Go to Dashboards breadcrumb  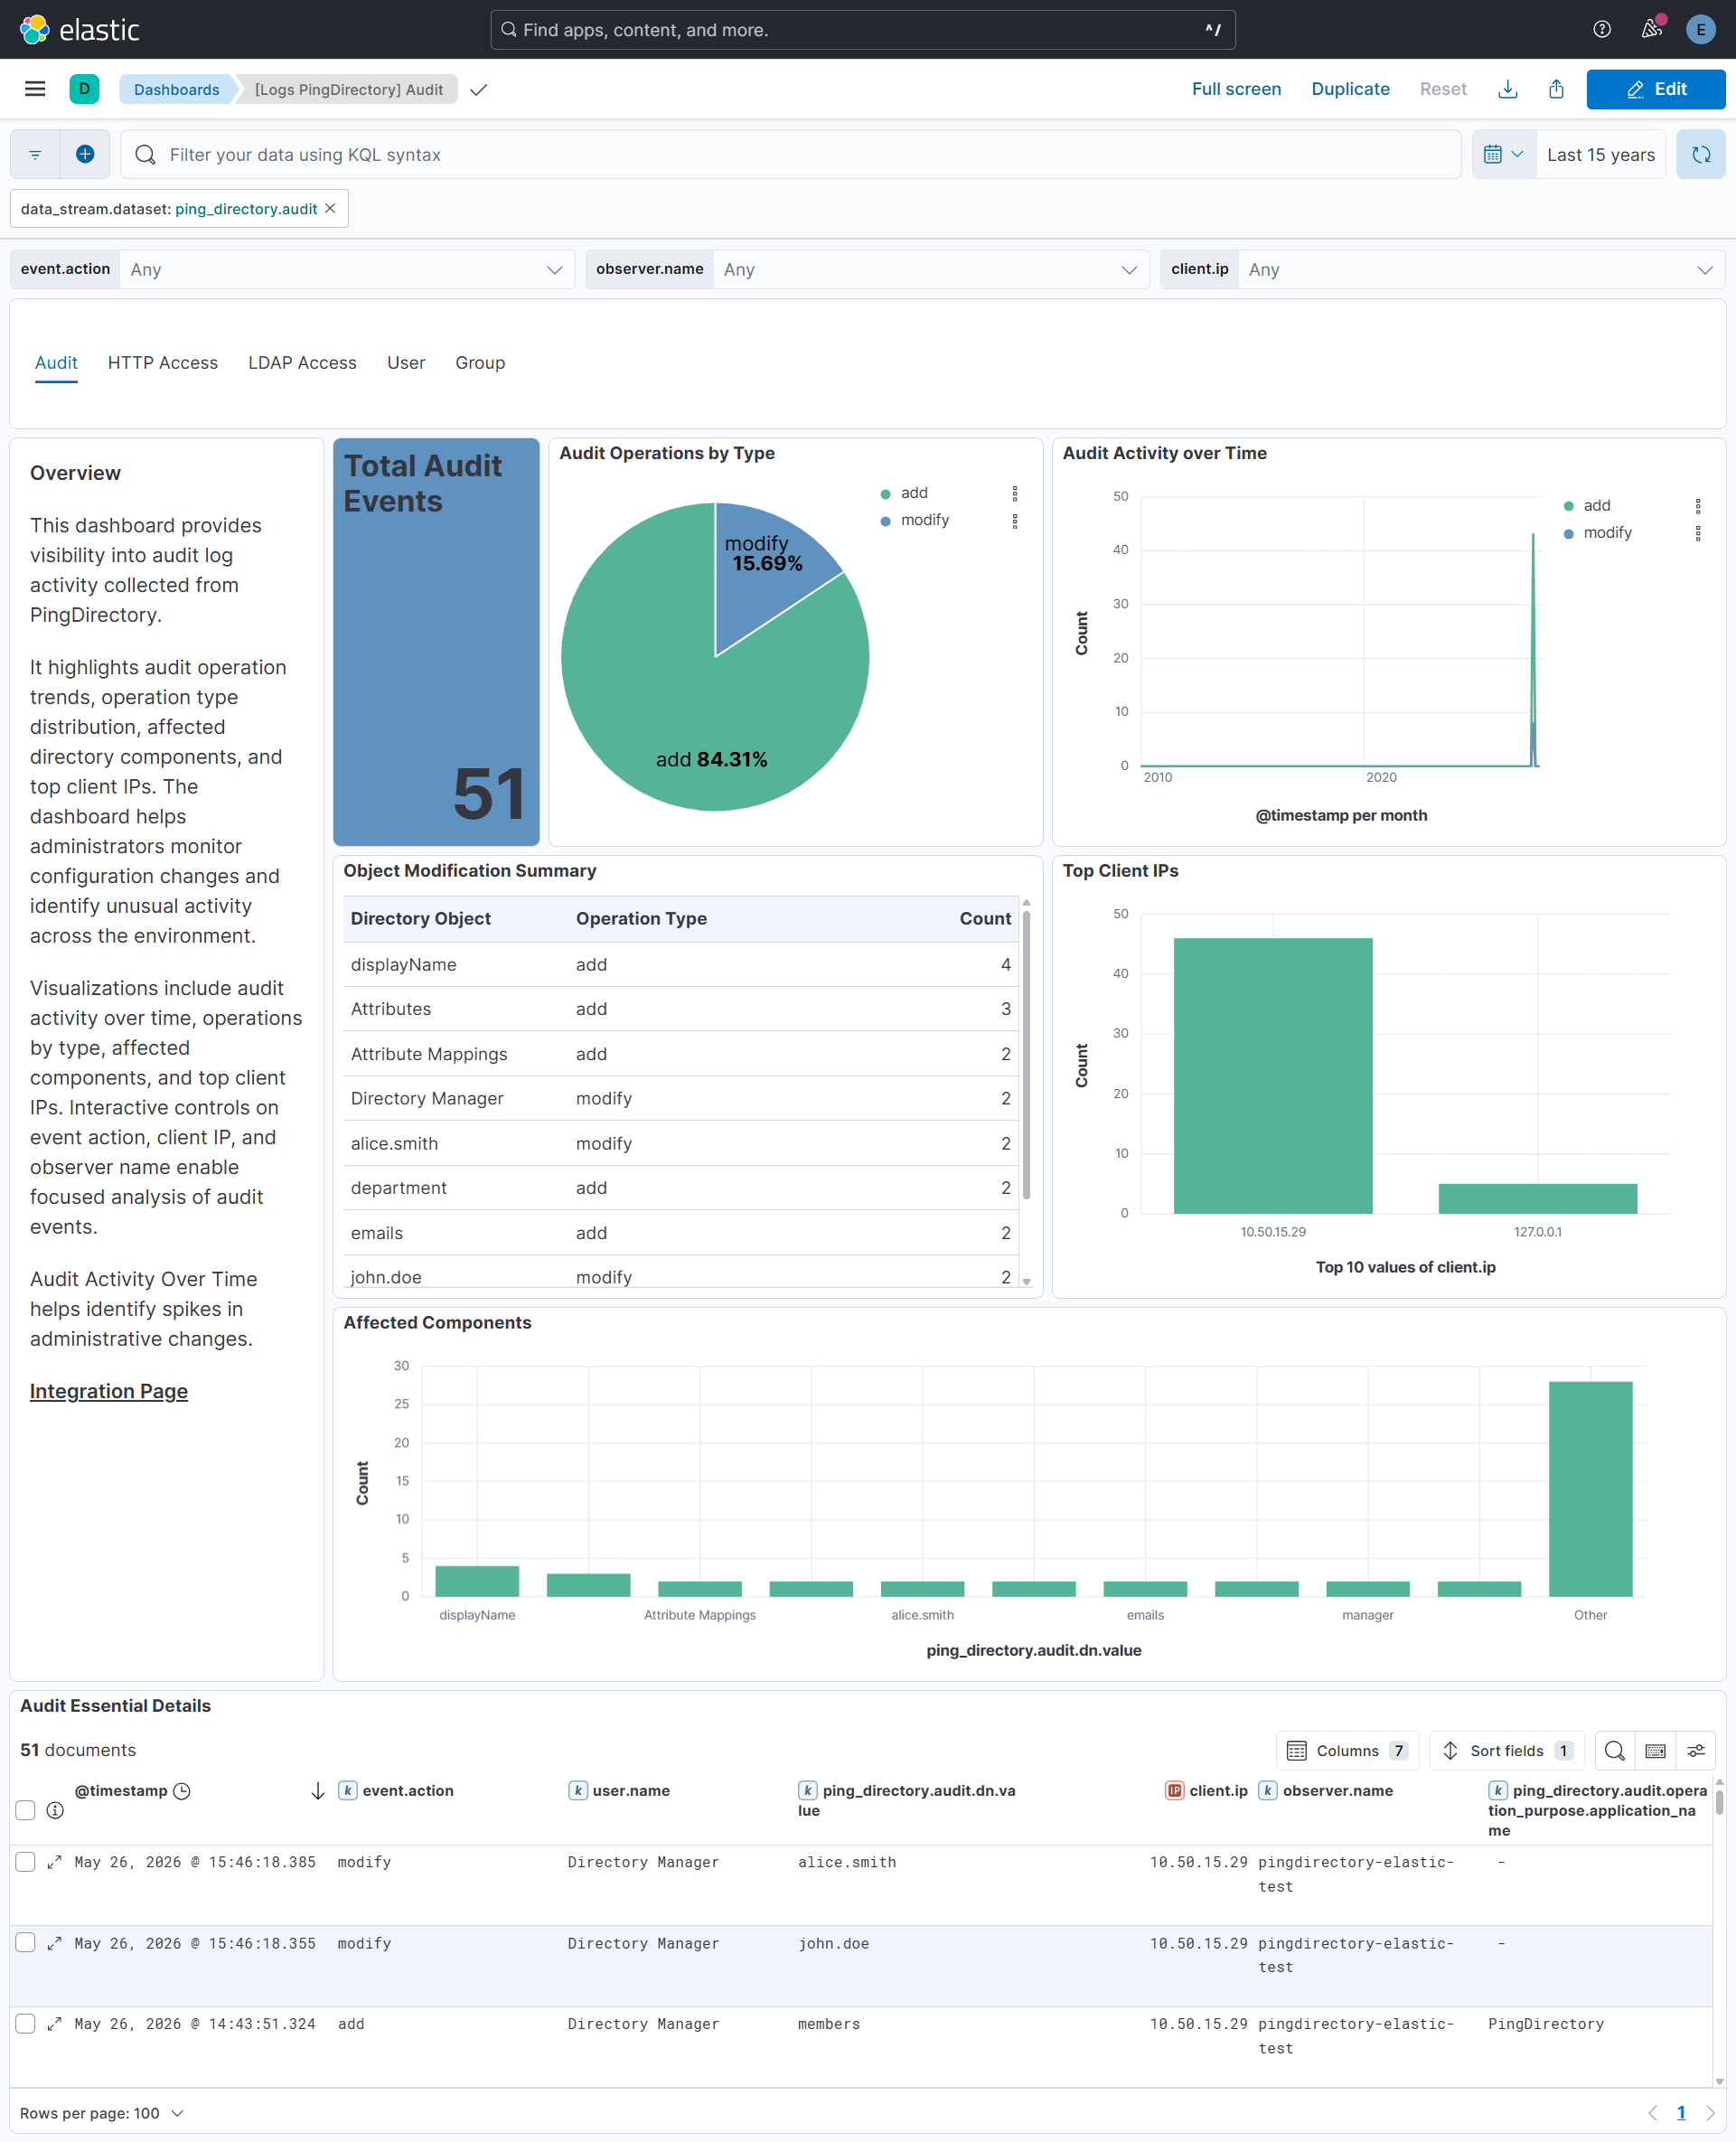tap(177, 89)
